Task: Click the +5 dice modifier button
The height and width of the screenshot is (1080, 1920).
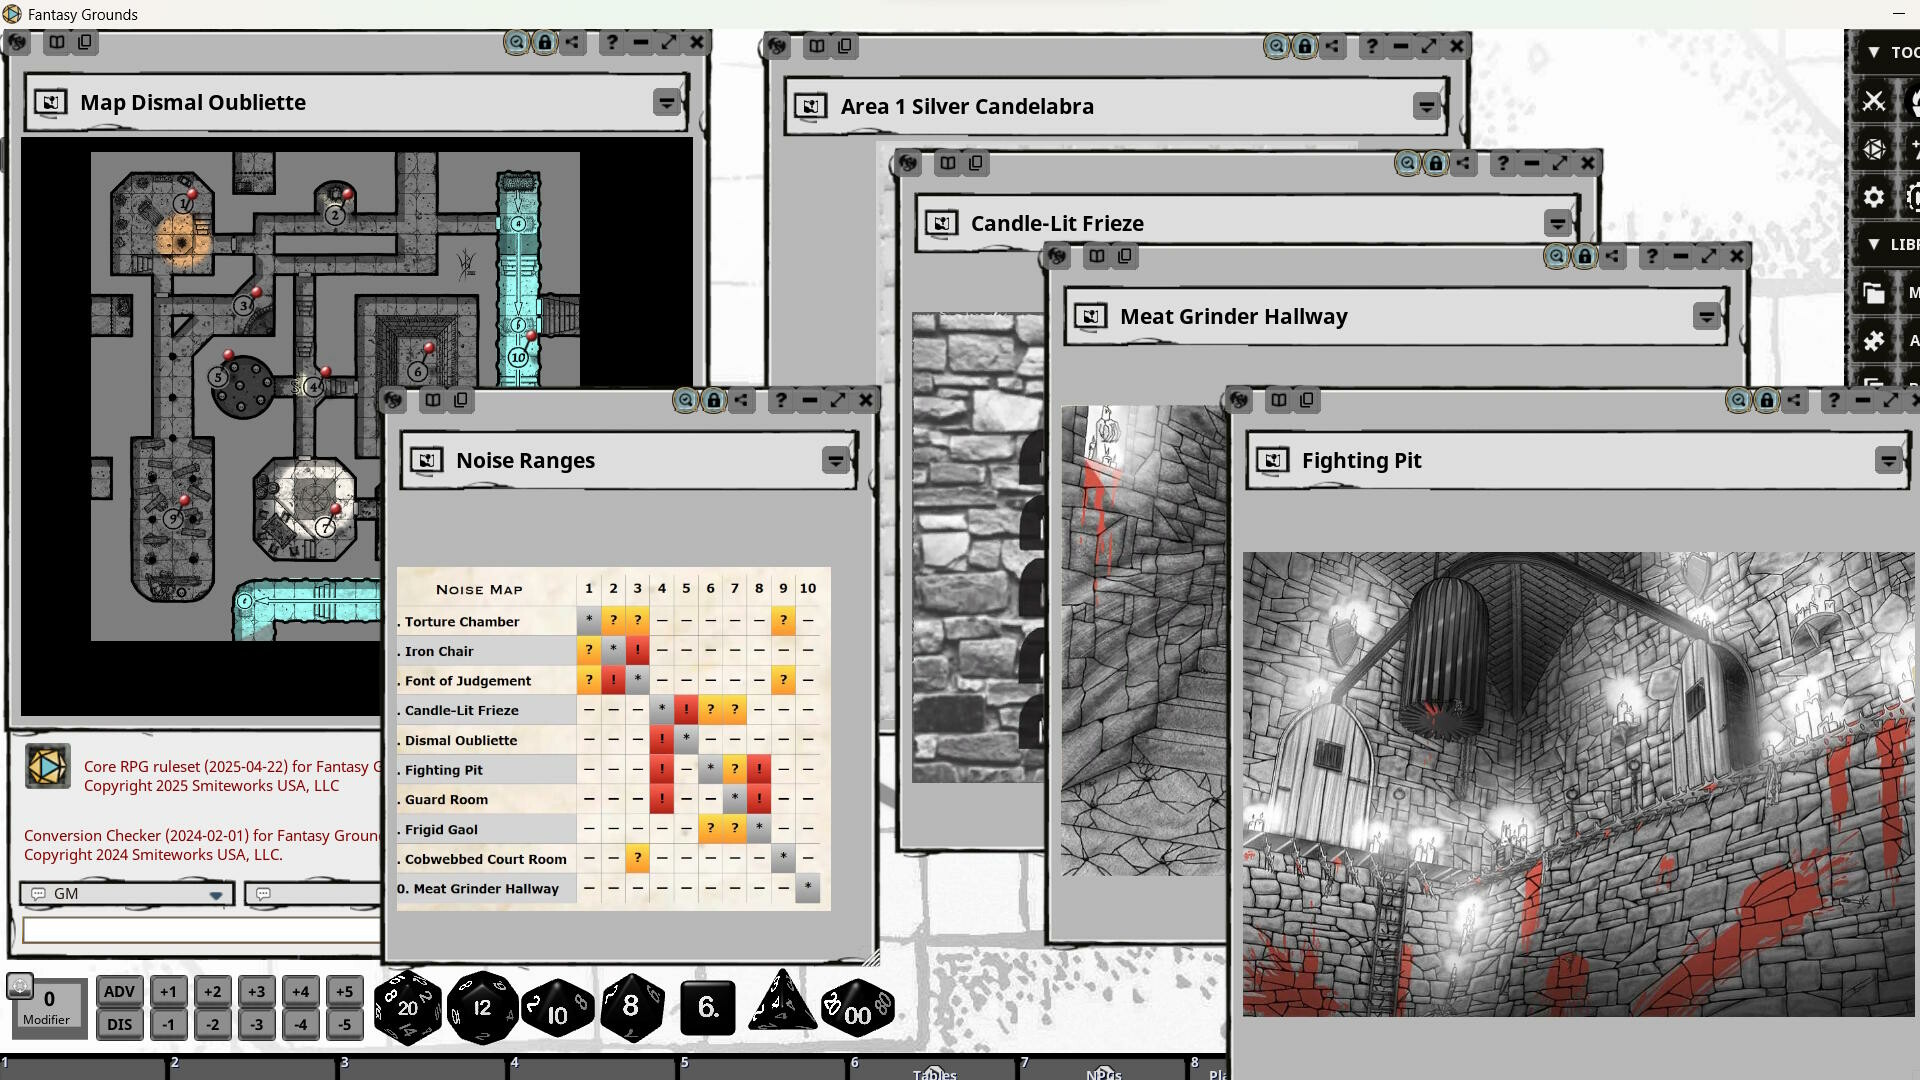Action: tap(345, 991)
